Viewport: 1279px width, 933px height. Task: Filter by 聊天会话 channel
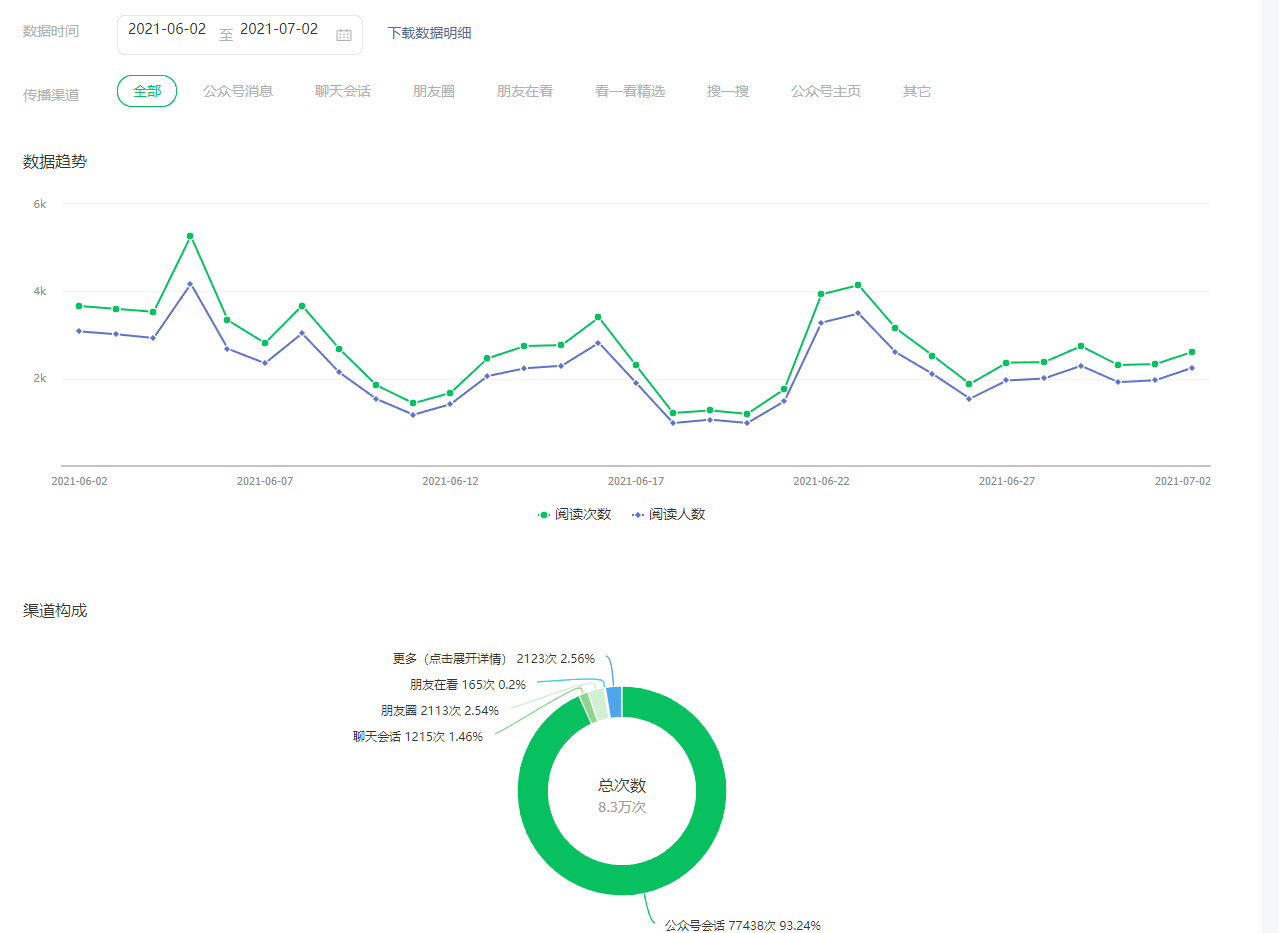click(x=343, y=91)
